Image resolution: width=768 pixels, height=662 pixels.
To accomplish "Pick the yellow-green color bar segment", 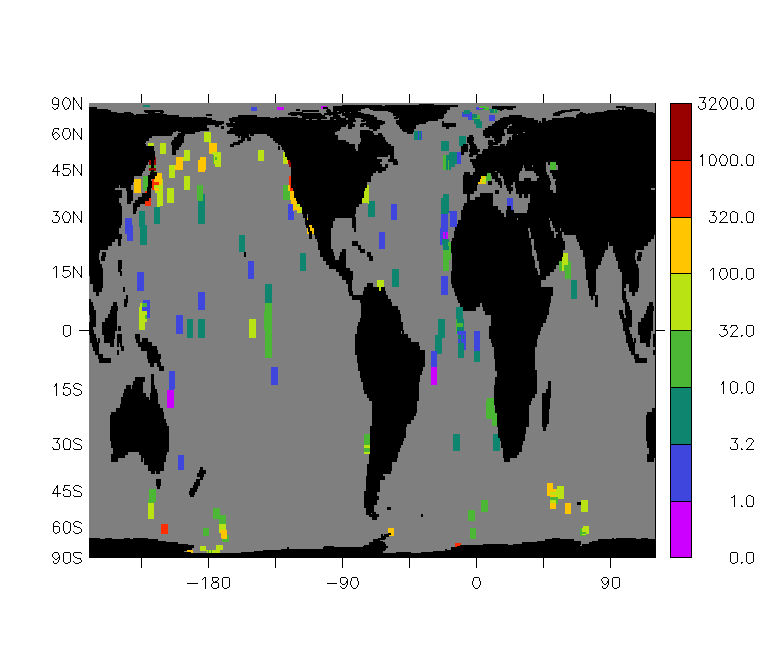I will [680, 301].
